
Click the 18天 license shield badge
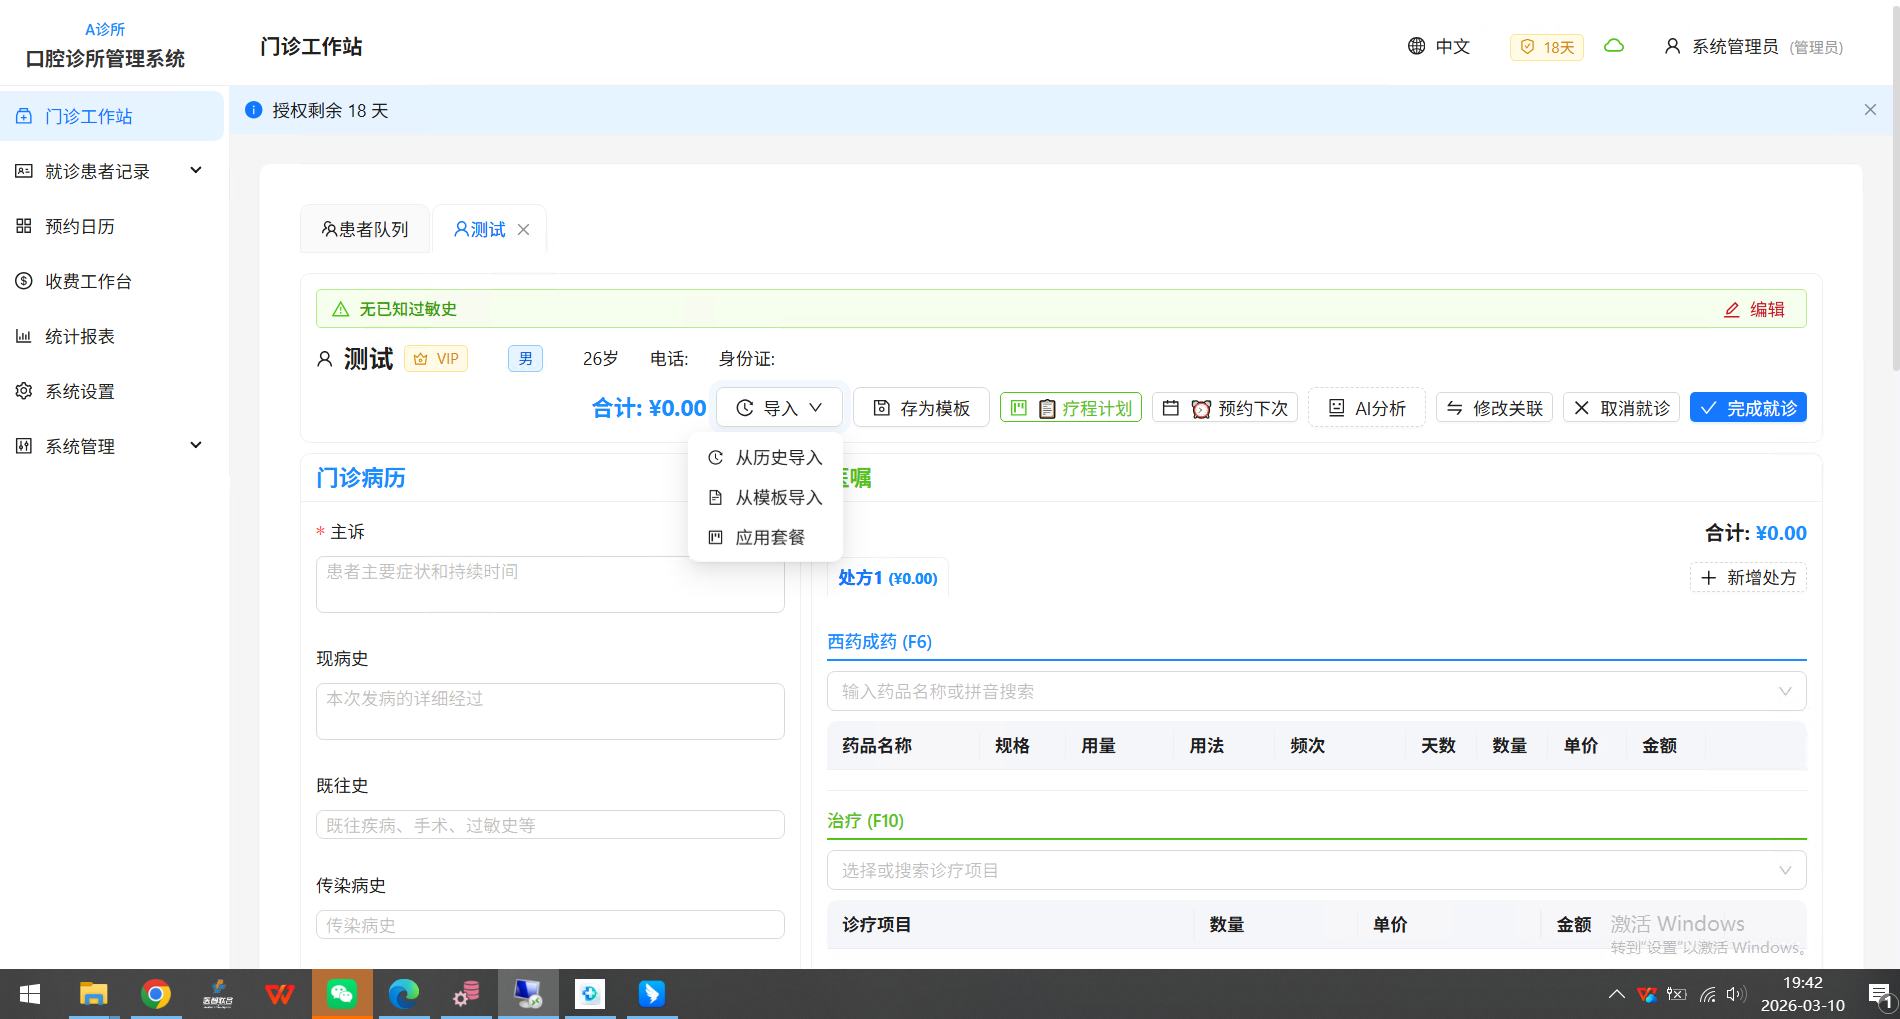pos(1546,47)
